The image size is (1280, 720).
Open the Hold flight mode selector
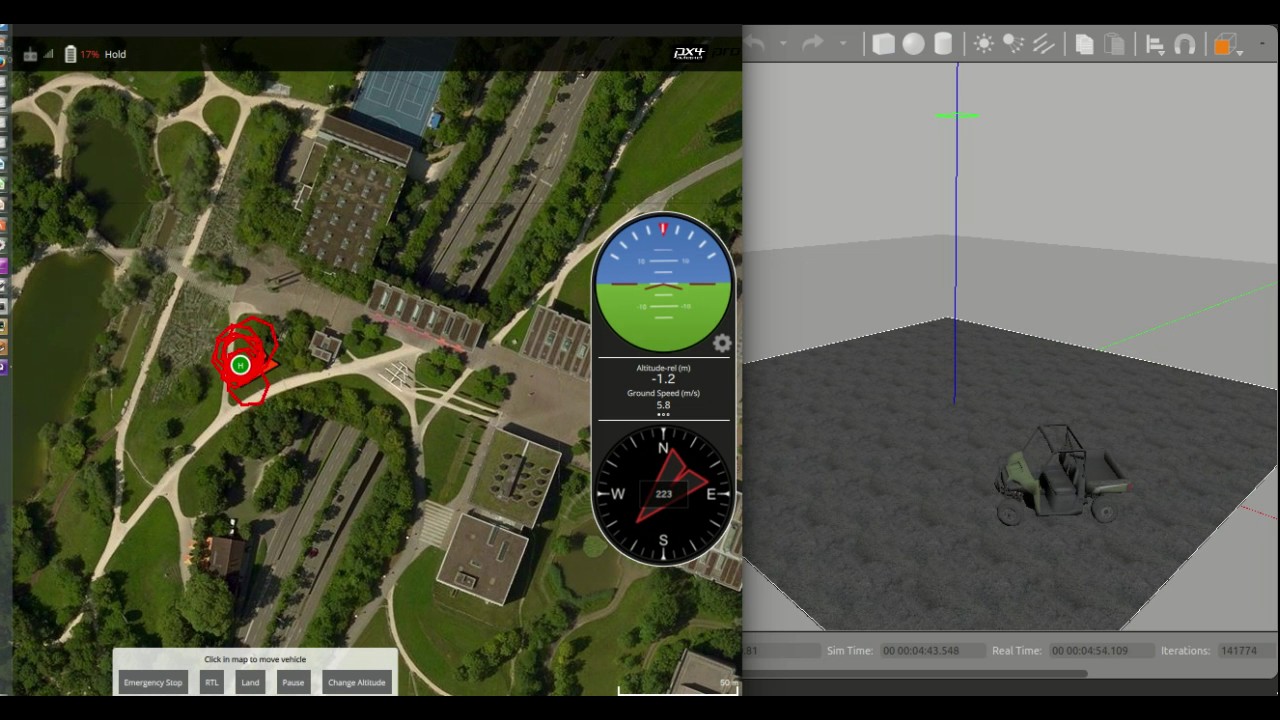(x=115, y=54)
